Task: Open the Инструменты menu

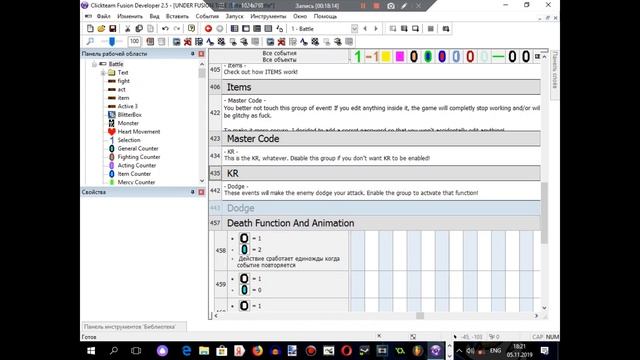Action: 268,16
